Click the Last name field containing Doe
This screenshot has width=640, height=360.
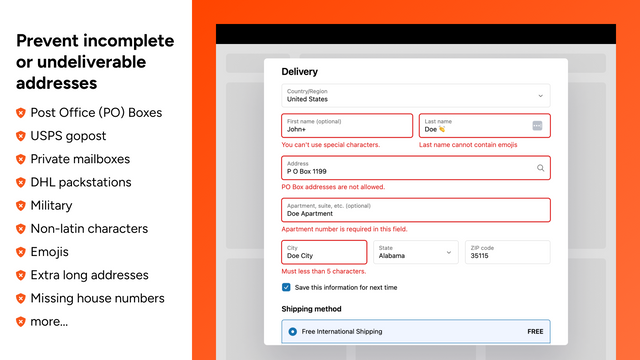pos(484,126)
